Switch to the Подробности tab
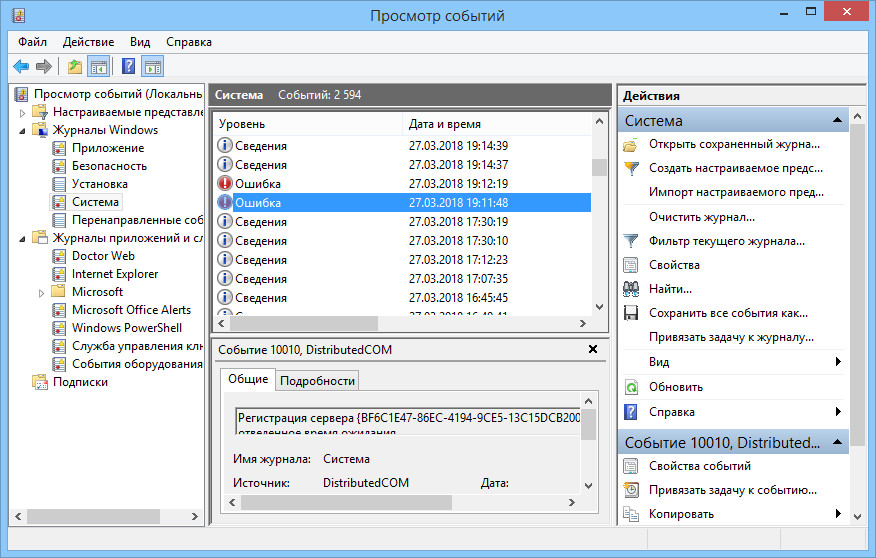This screenshot has height=558, width=876. (317, 381)
